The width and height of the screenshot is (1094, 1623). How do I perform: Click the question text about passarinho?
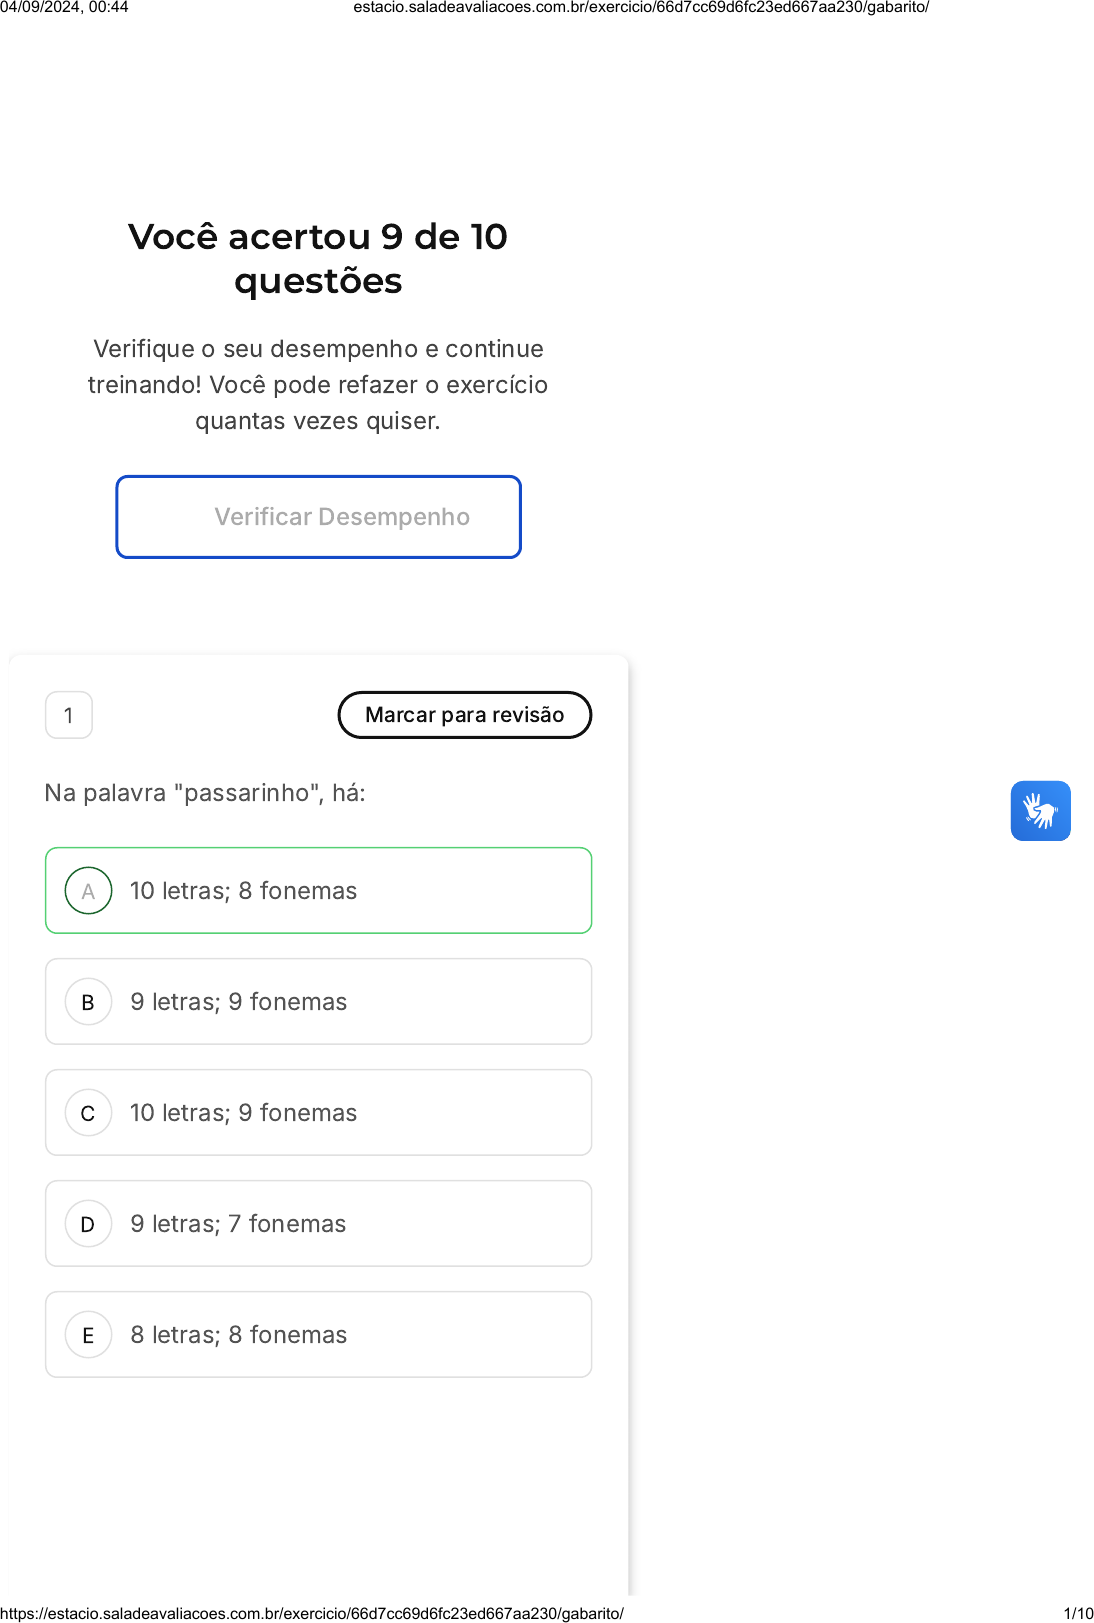(205, 793)
